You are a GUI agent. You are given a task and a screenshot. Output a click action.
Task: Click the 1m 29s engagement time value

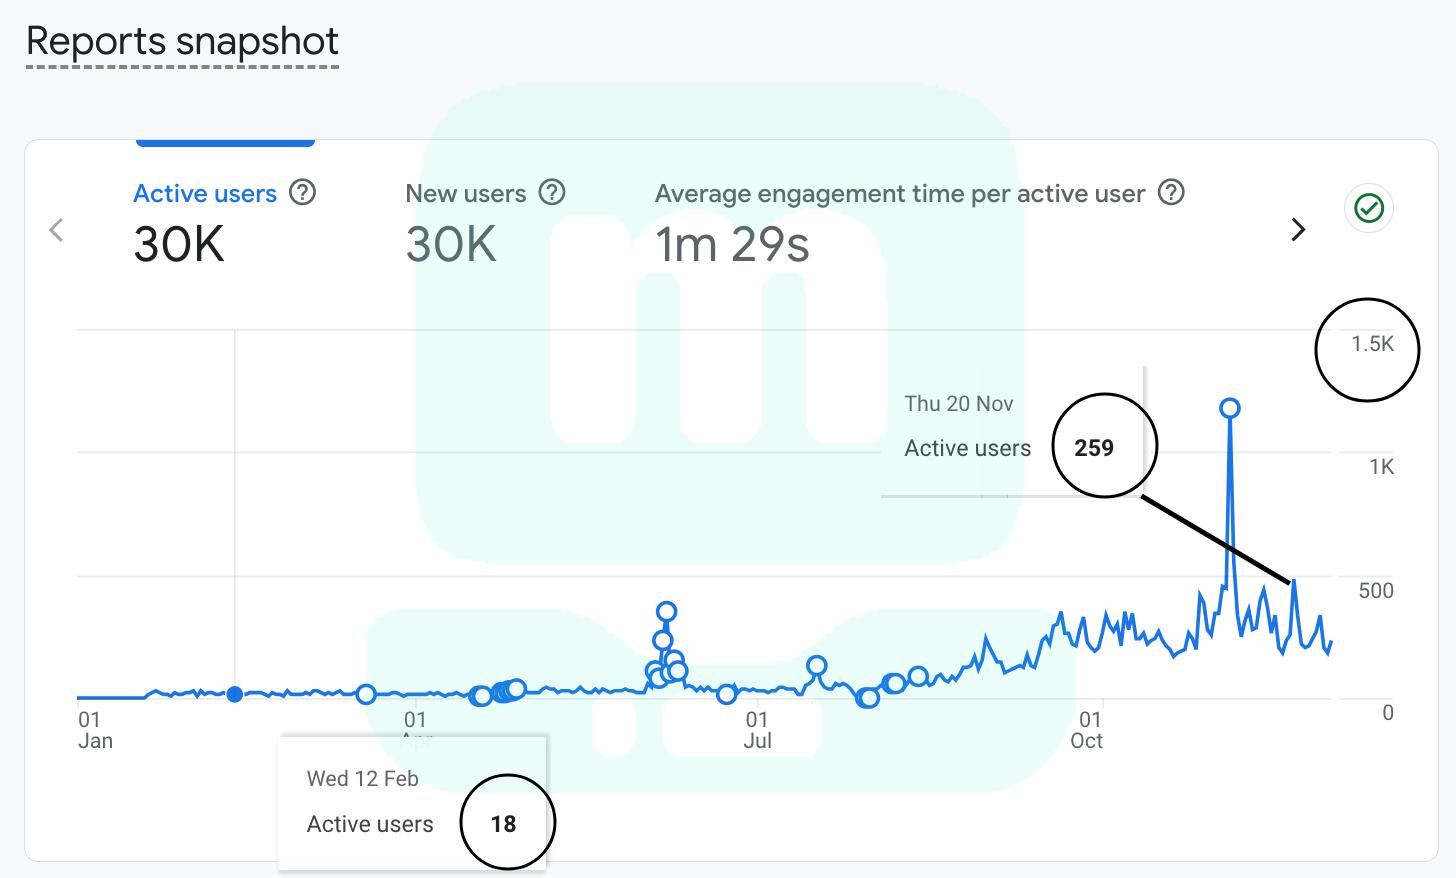coord(731,243)
